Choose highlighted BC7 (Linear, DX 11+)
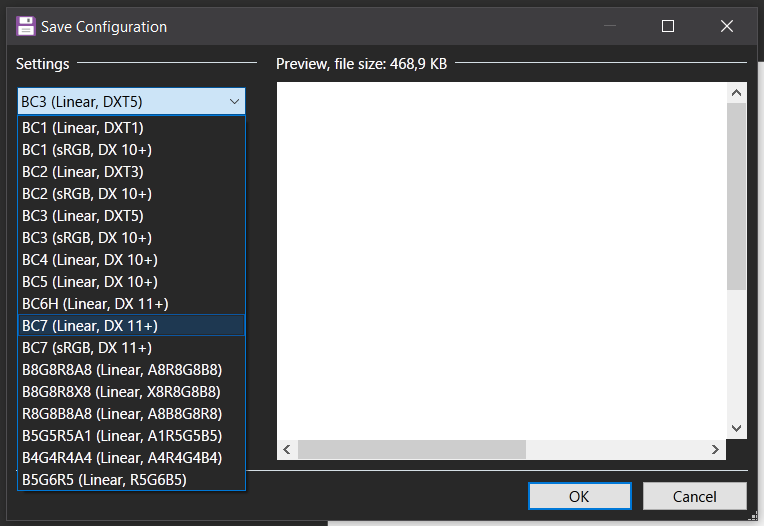 132,325
